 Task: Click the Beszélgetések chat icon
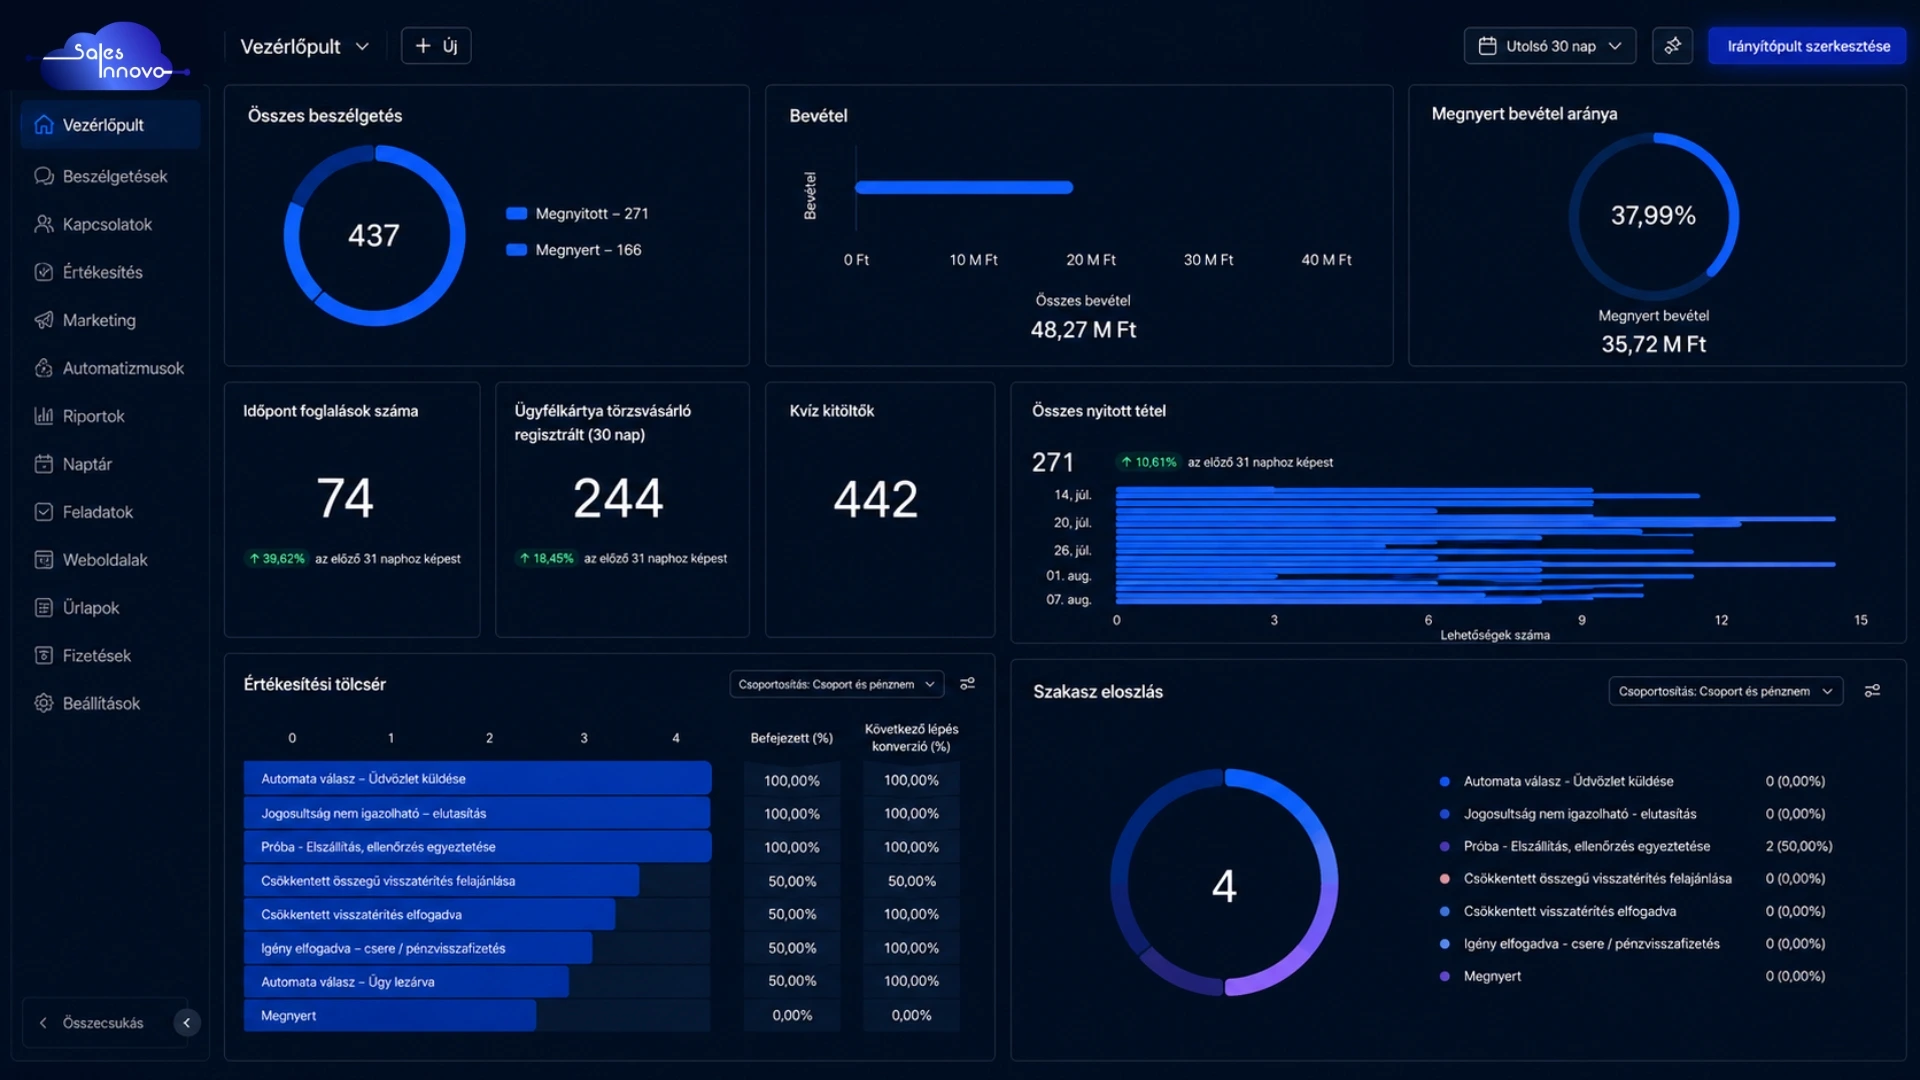(44, 176)
